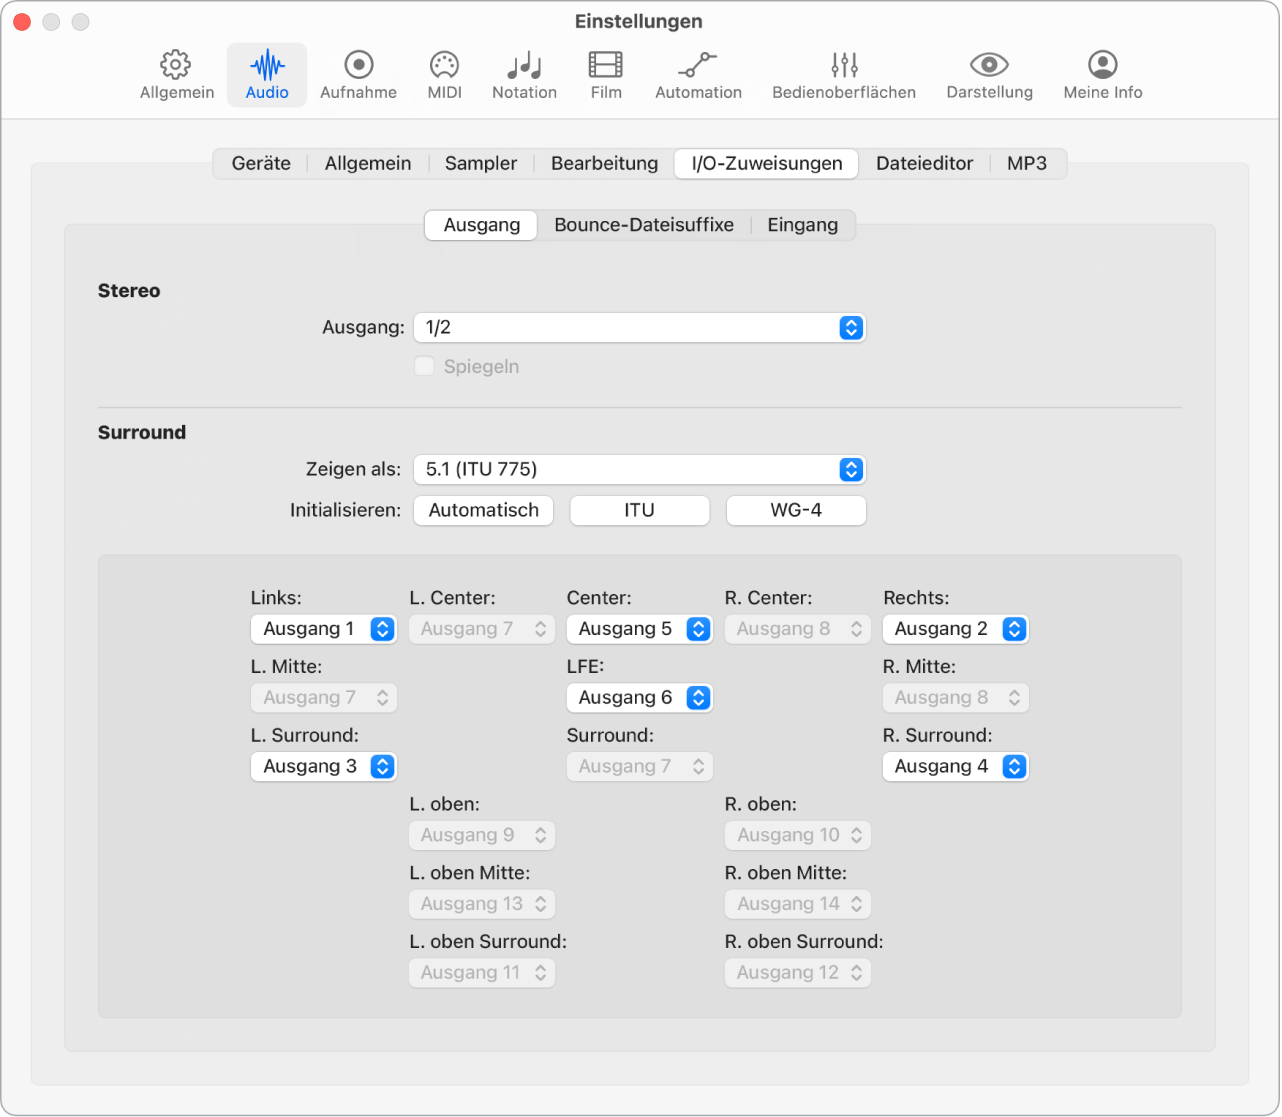This screenshot has width=1282, height=1117.
Task: Switch to the MP3 tab
Action: [1027, 164]
